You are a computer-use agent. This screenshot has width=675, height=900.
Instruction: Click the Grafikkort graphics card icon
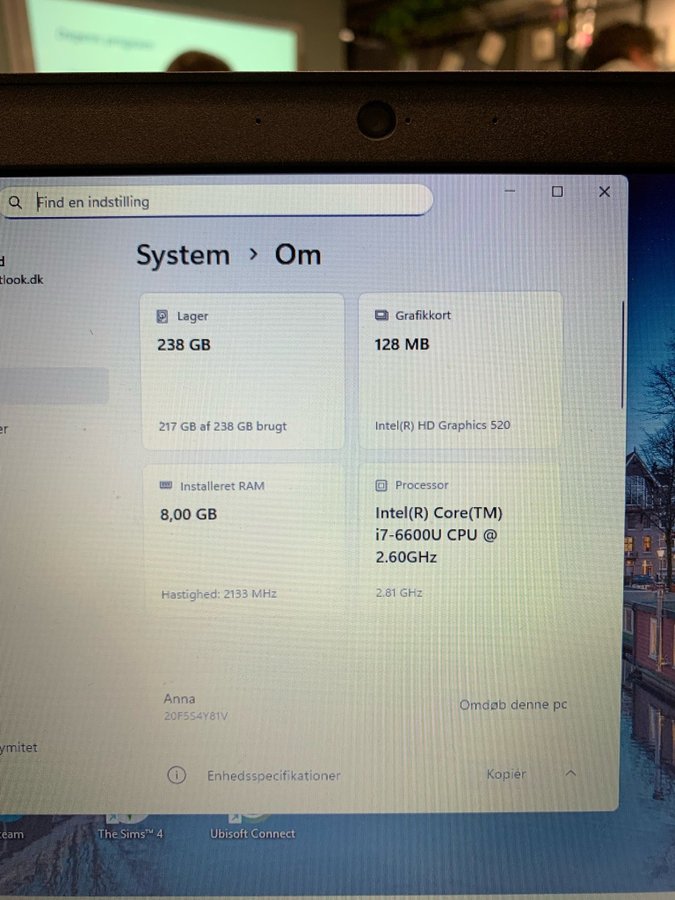pos(381,315)
